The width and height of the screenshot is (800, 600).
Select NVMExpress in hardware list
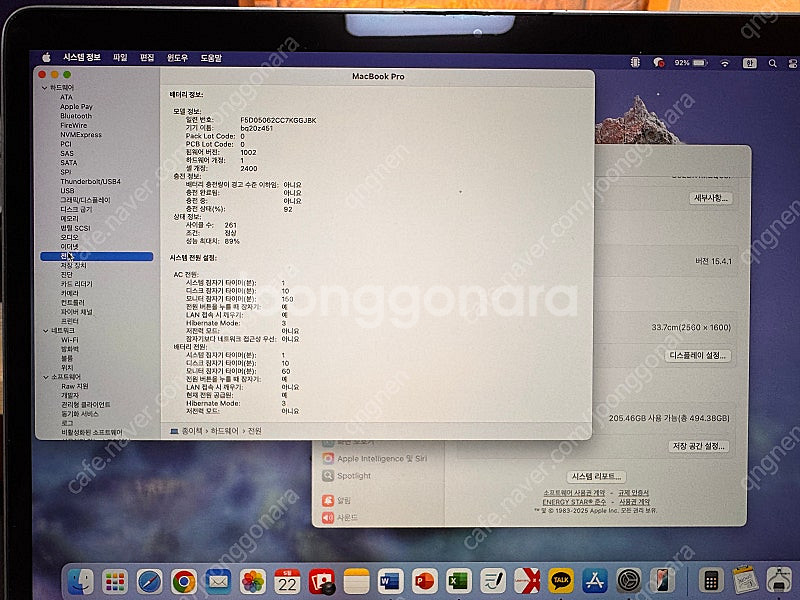click(81, 135)
